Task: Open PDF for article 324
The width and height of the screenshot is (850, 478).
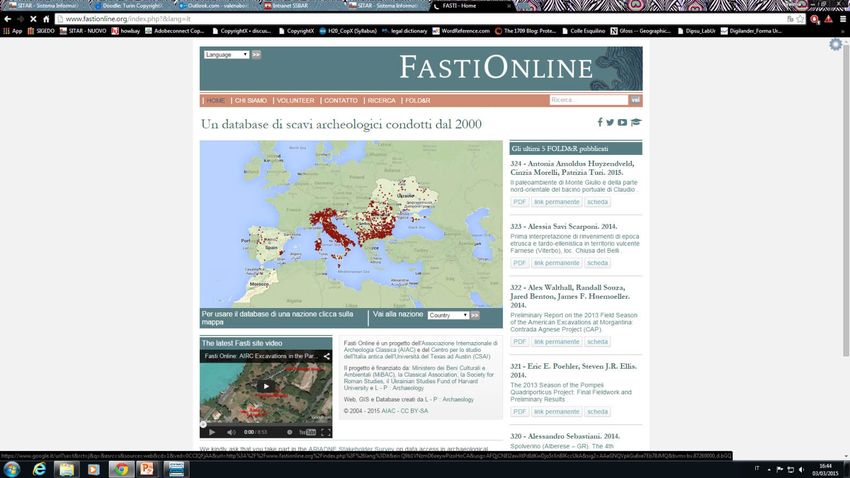Action: (x=519, y=202)
